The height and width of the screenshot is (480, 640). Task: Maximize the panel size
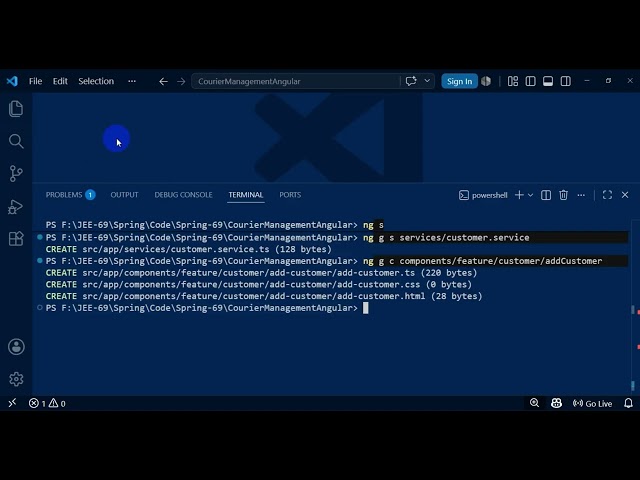click(607, 195)
